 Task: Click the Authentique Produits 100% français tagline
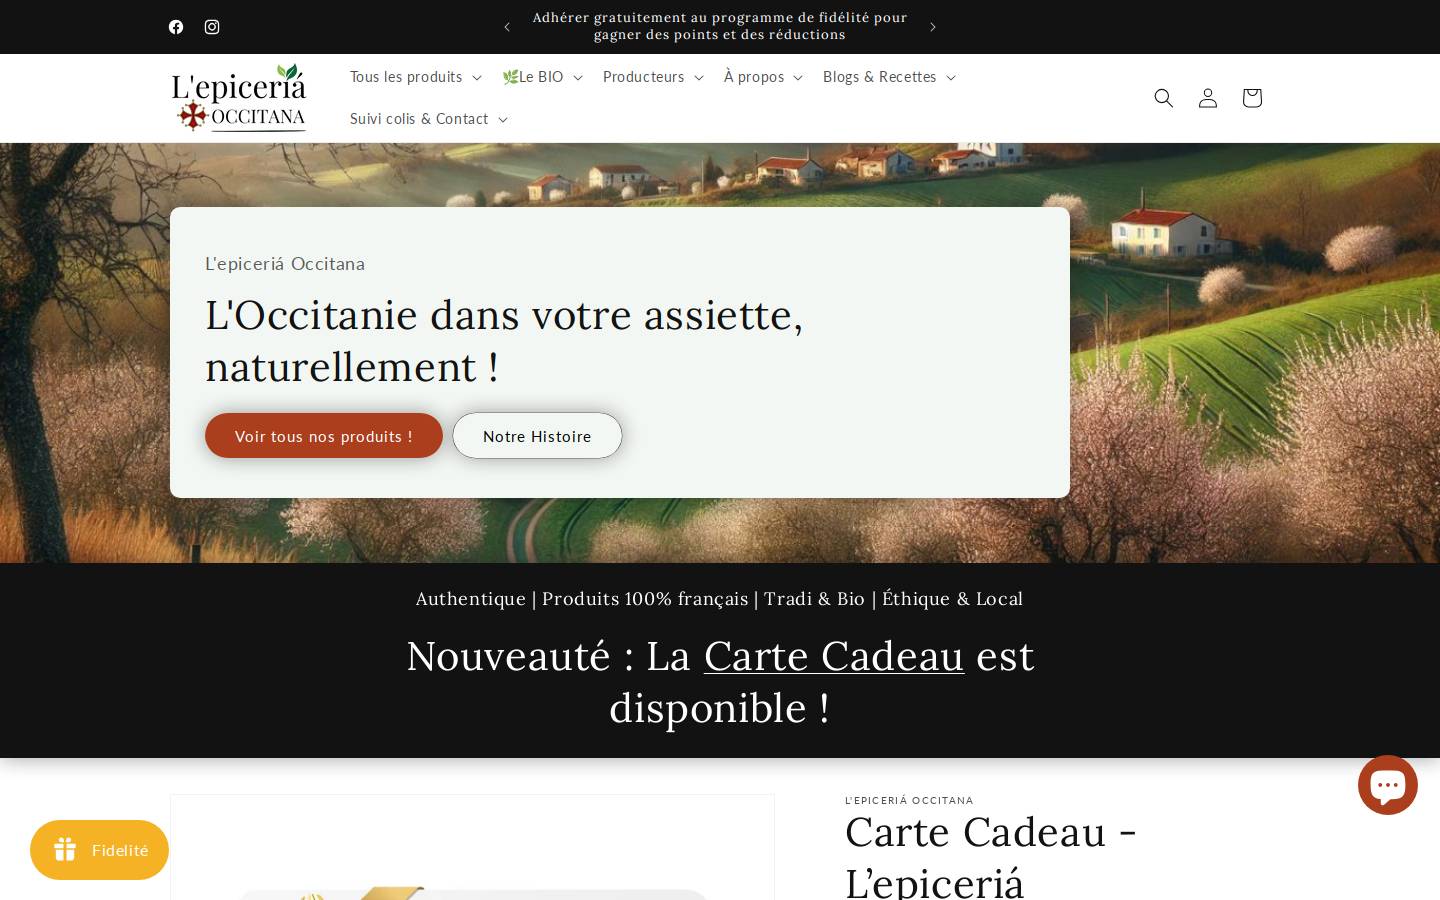720,599
